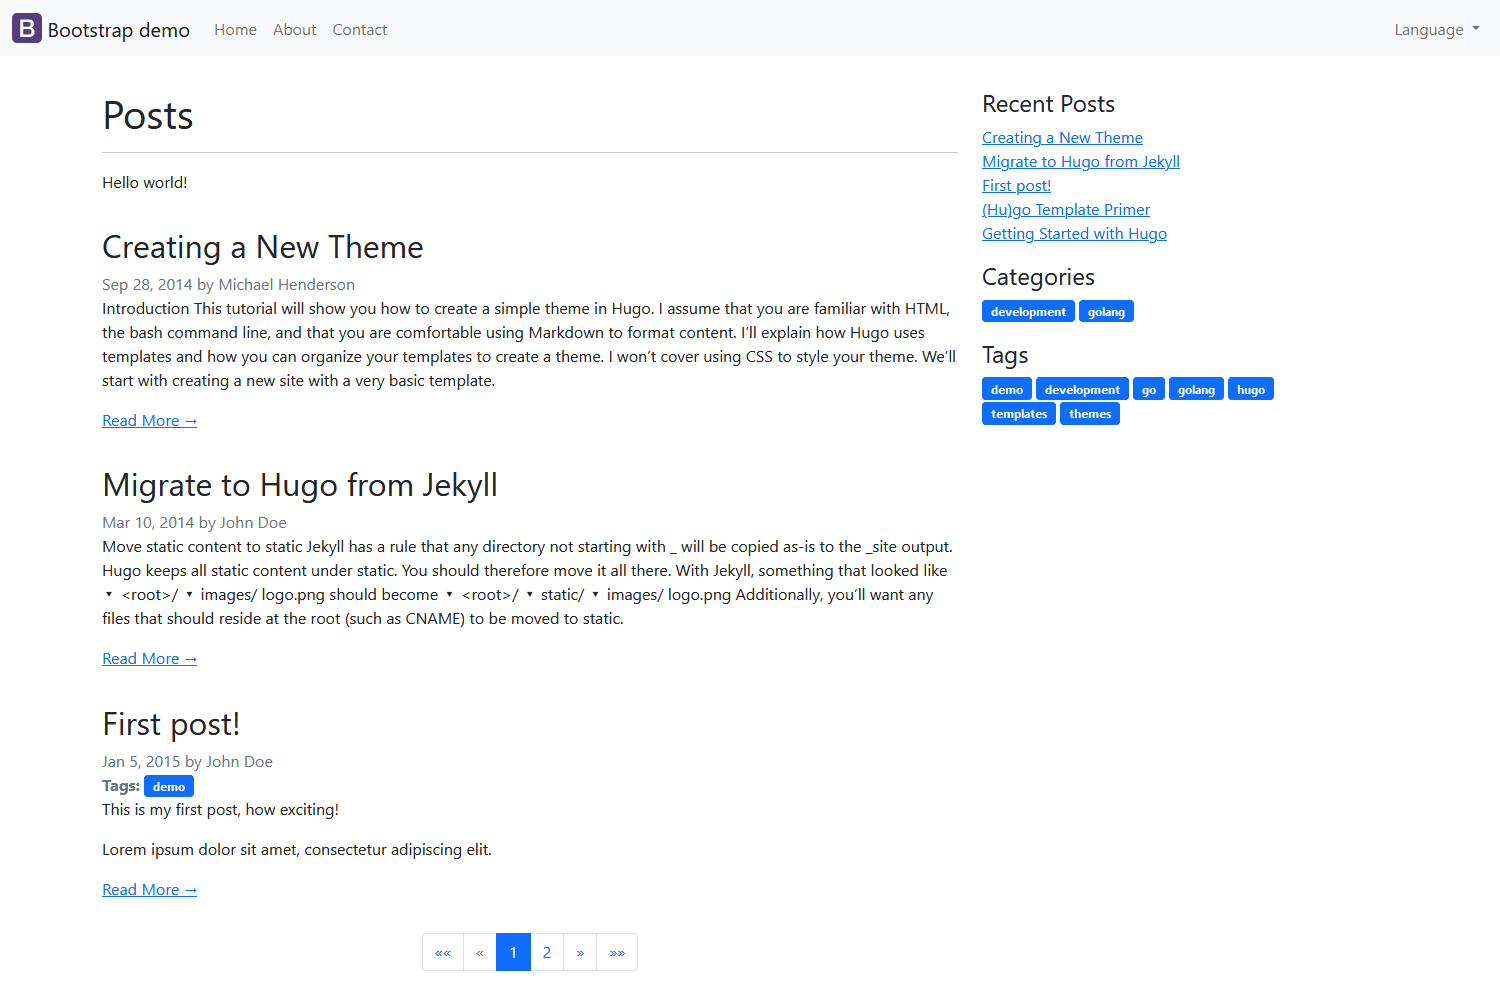Screen dimensions: 1500x1000
Task: Click the hugo tag badge
Action: coord(1250,390)
